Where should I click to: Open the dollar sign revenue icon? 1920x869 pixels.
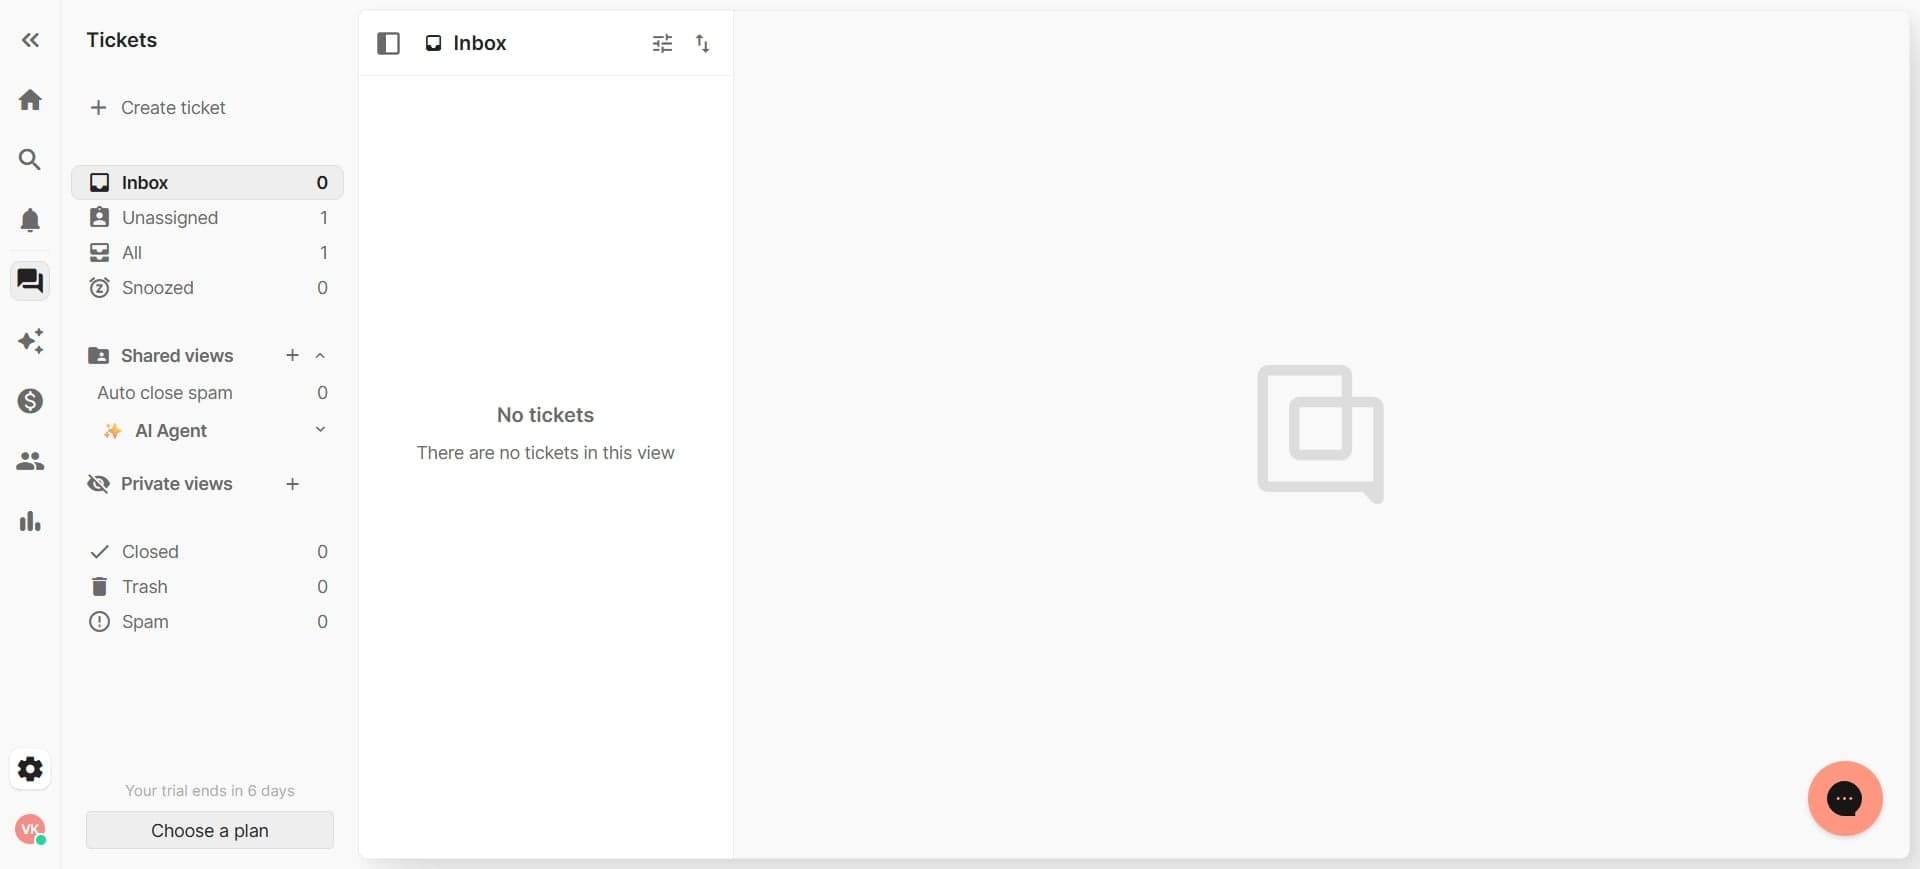coord(30,401)
